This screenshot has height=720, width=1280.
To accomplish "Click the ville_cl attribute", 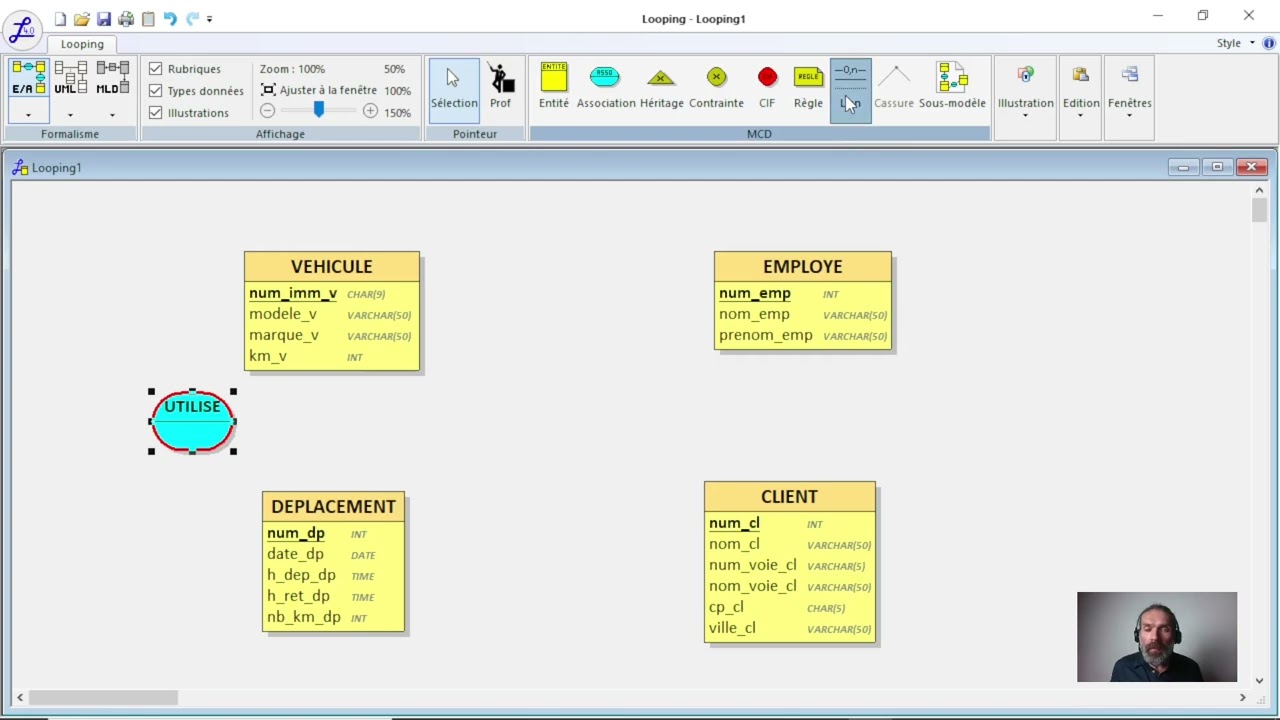I will tap(732, 628).
